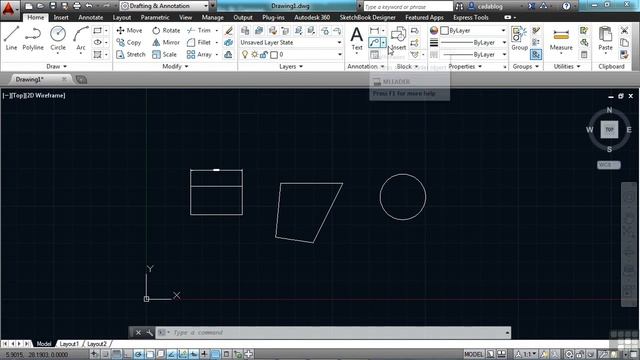This screenshot has width=640, height=360.
Task: Open the Parametric ribbon tab
Action: click(x=155, y=18)
